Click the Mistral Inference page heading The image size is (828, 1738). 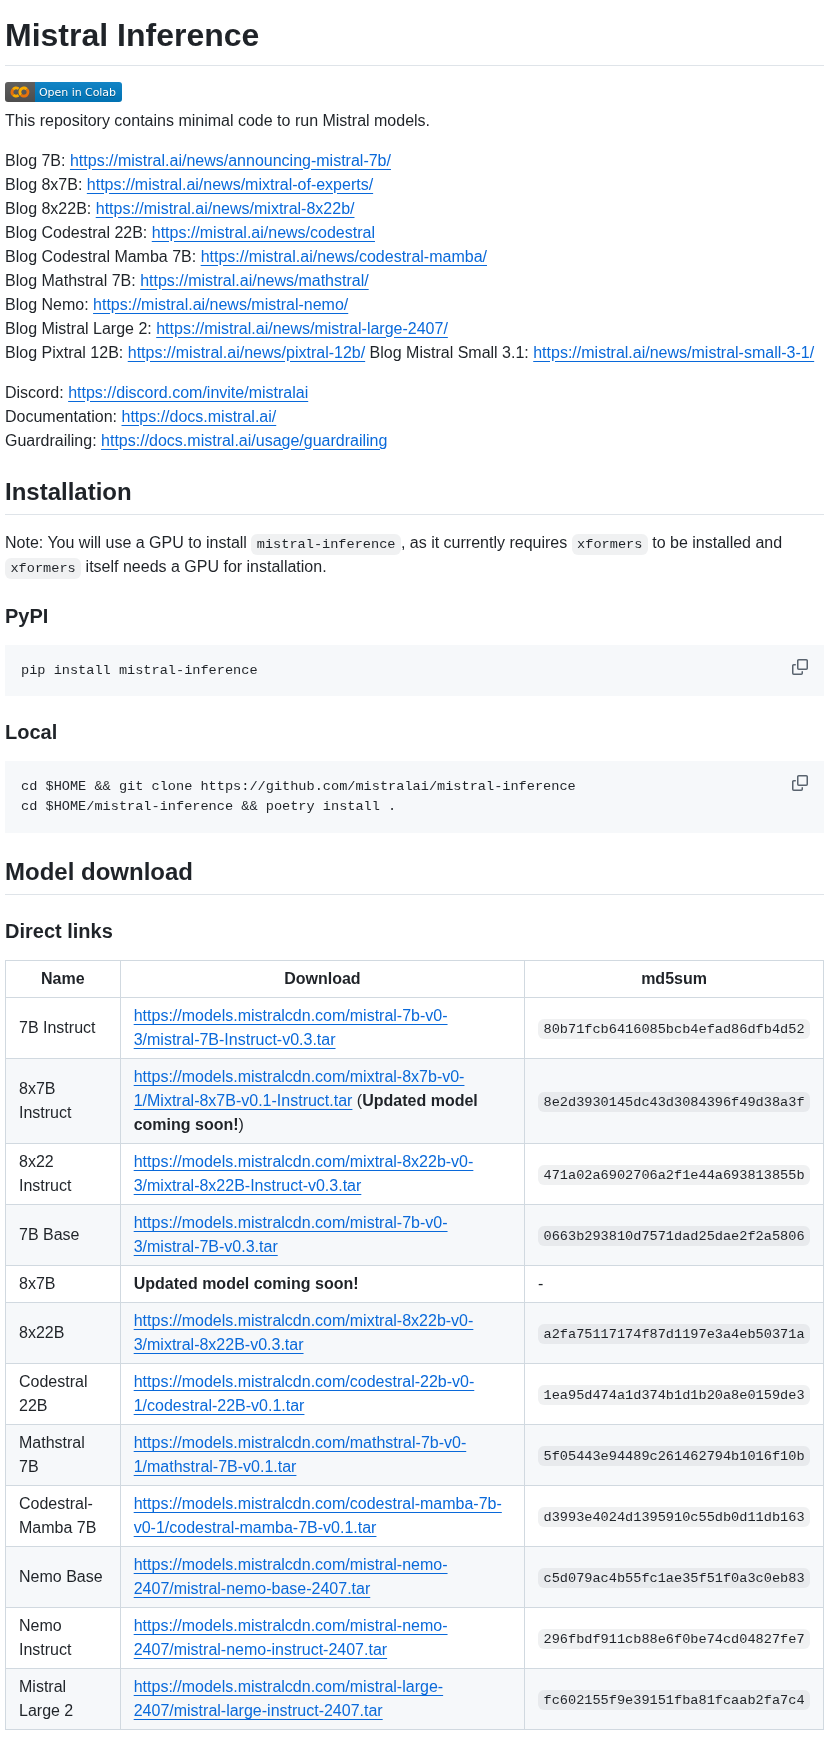132,35
